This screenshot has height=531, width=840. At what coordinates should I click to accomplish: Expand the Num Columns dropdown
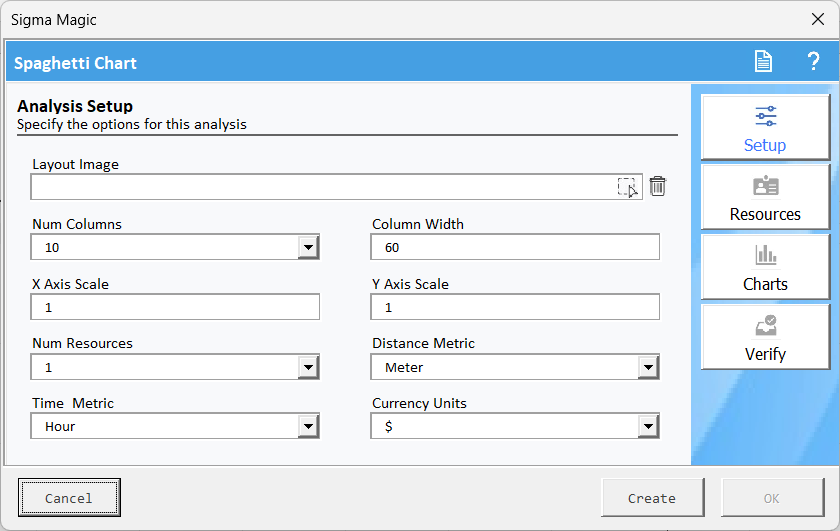[308, 247]
